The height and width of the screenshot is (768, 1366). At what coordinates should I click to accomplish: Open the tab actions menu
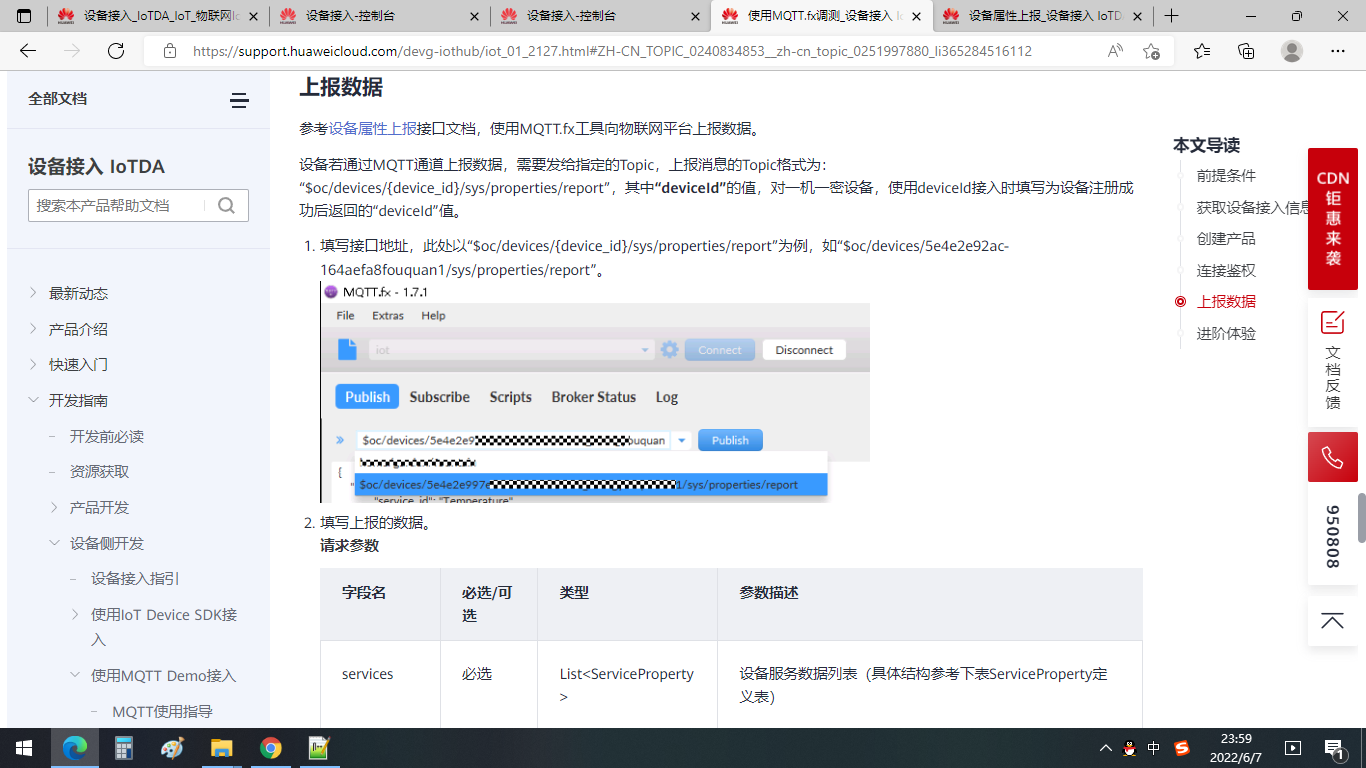pyautogui.click(x=24, y=16)
